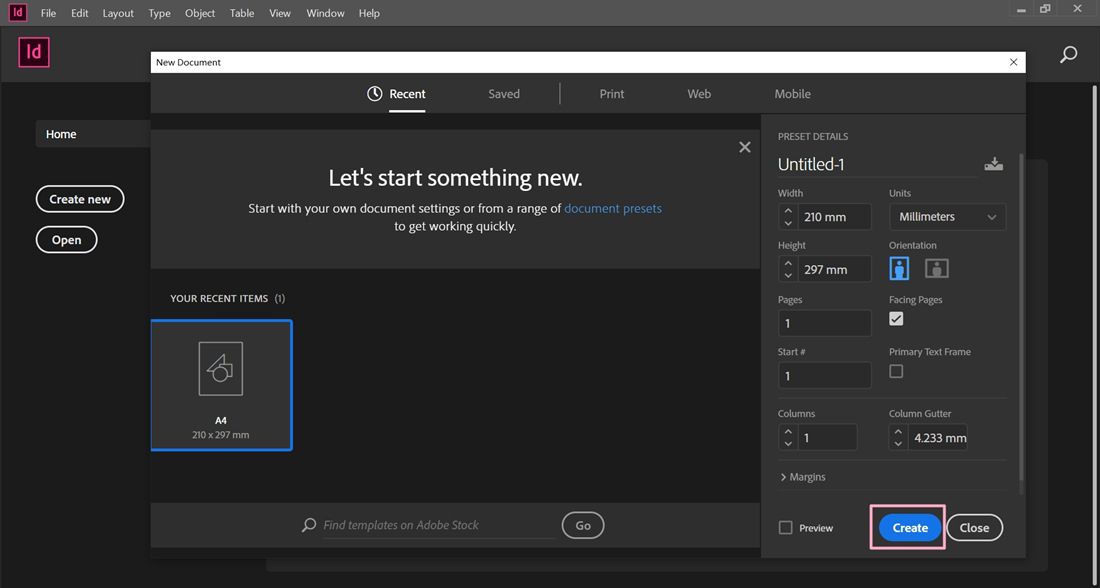Increase Width using the up stepper arrow

pos(788,211)
